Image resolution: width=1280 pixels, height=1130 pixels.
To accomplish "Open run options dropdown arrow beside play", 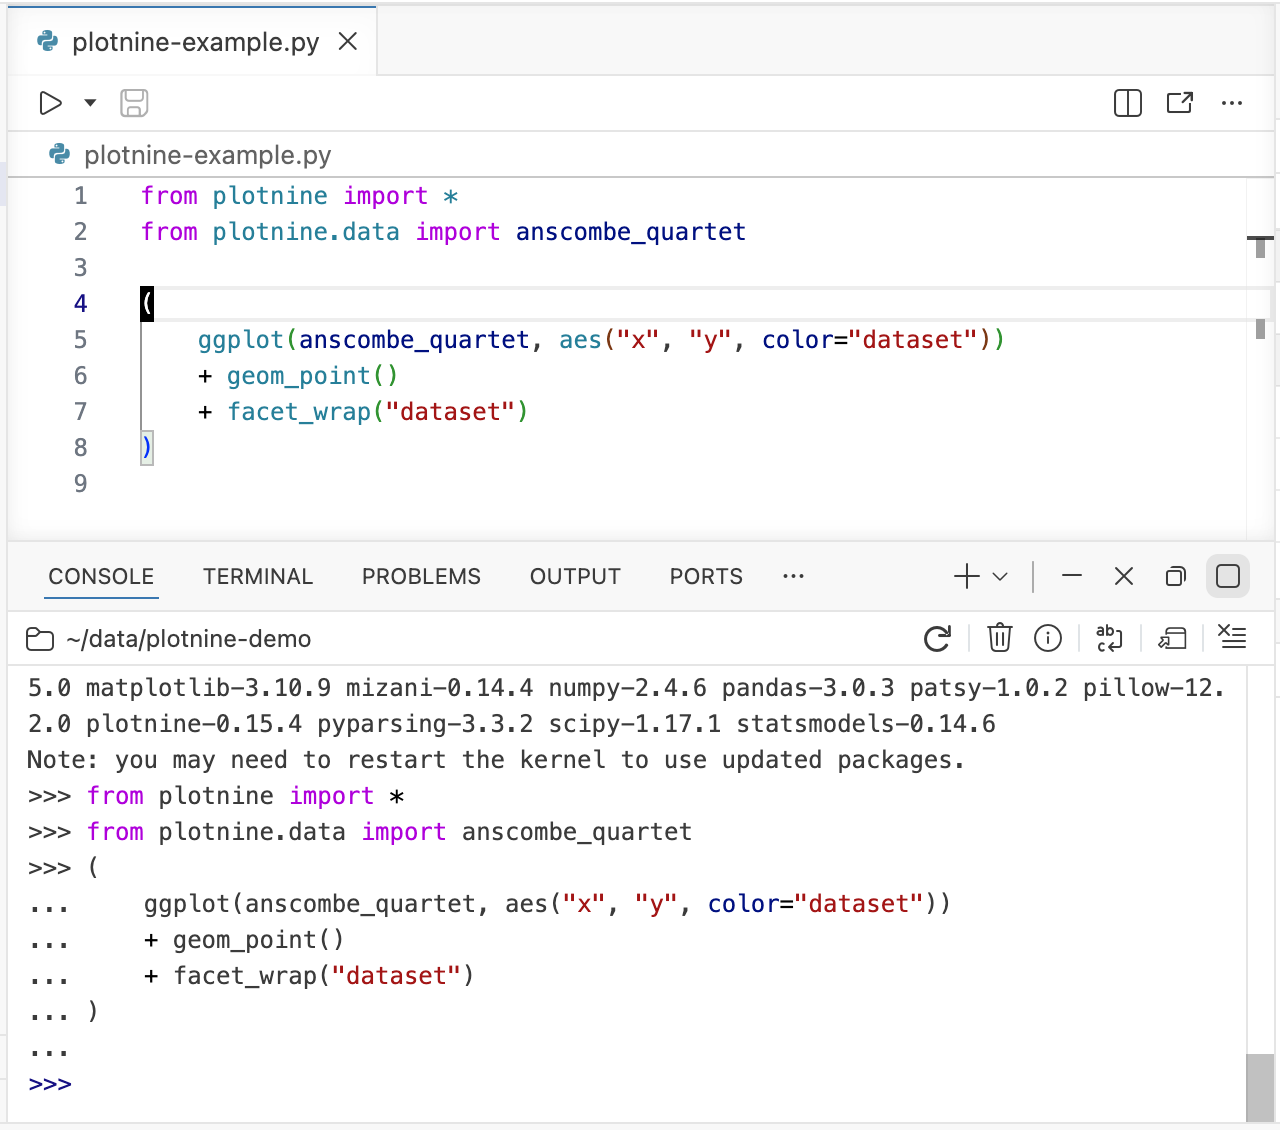I will 90,103.
